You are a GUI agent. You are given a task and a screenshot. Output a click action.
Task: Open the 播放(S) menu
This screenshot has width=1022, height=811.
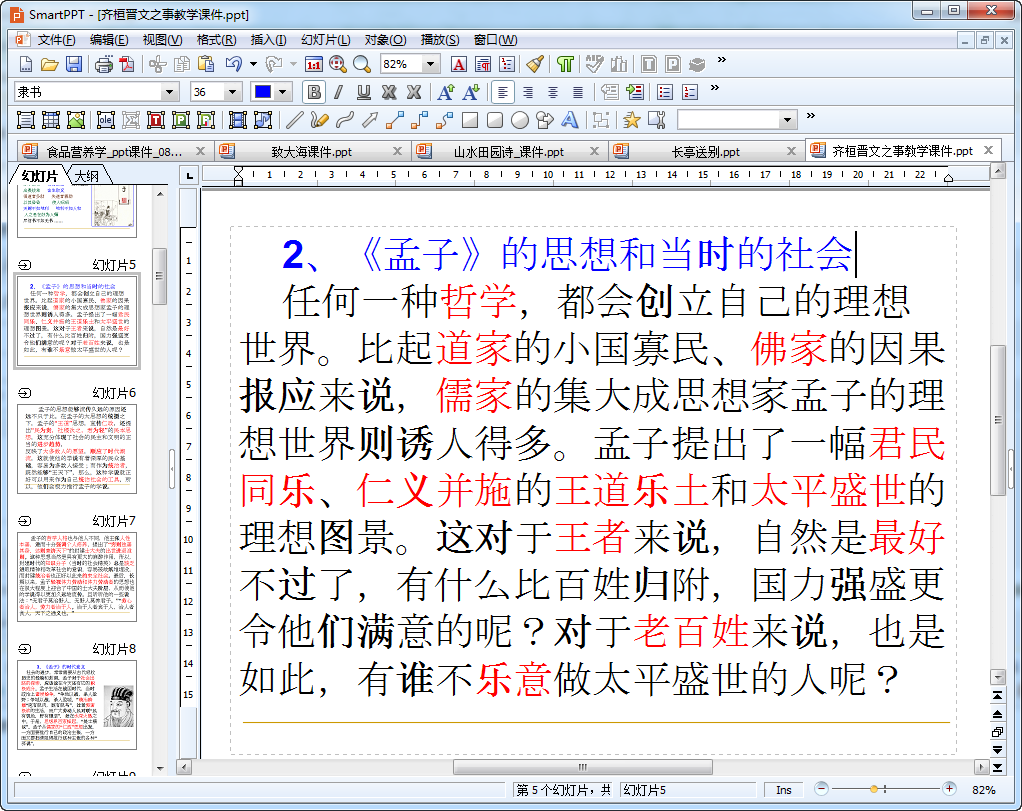click(440, 40)
